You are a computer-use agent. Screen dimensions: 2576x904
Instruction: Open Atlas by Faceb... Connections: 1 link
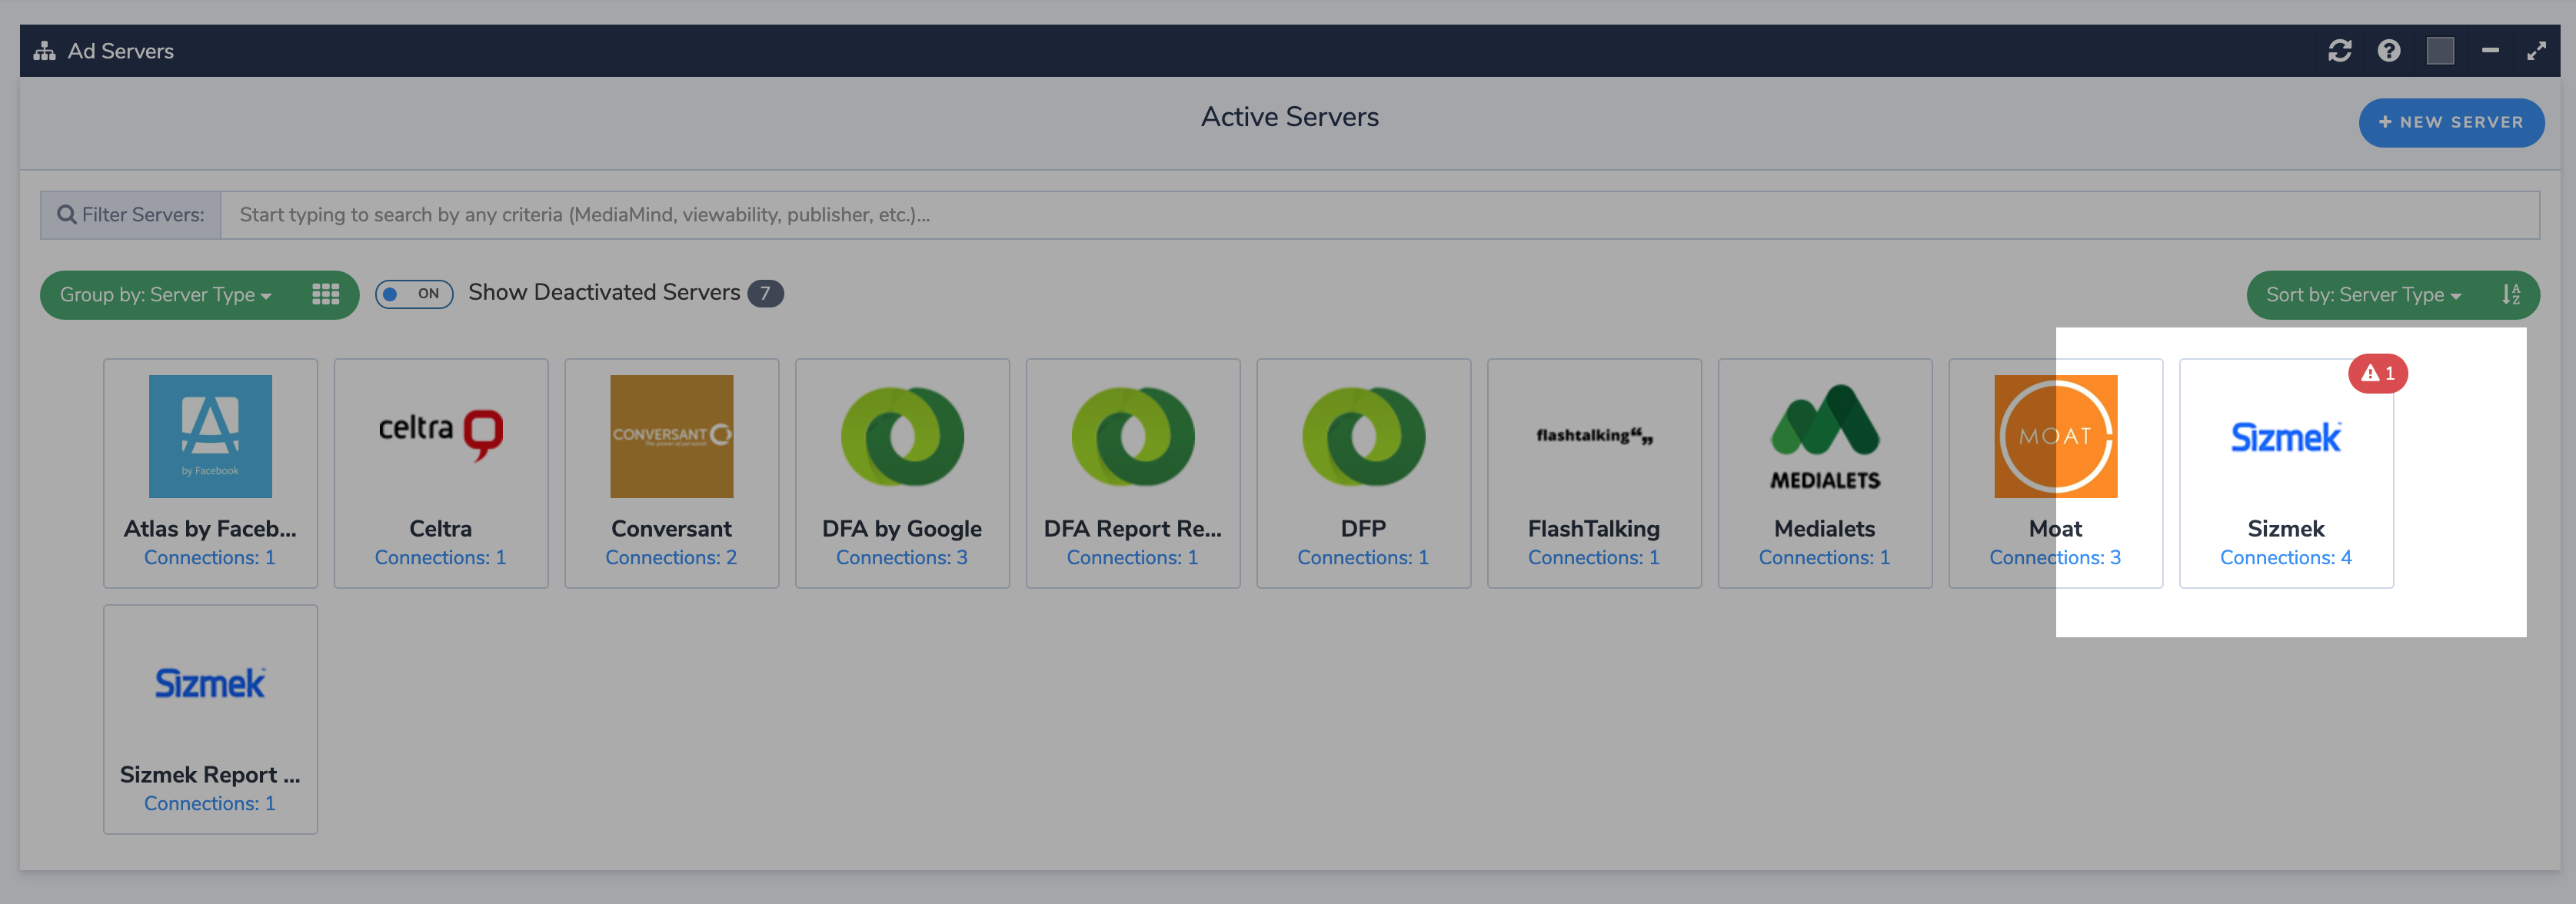tap(210, 557)
